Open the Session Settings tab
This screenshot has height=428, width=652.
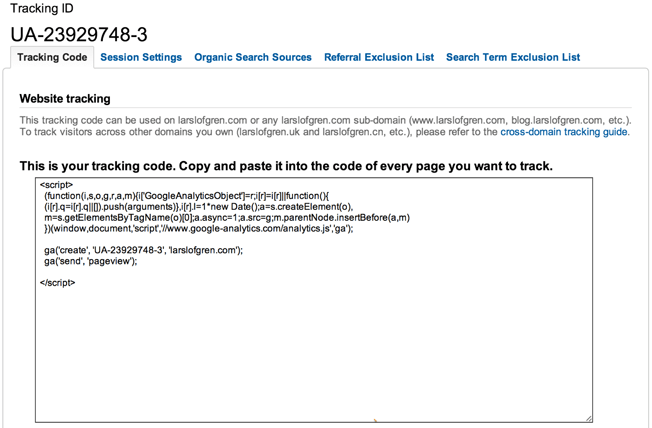(141, 57)
